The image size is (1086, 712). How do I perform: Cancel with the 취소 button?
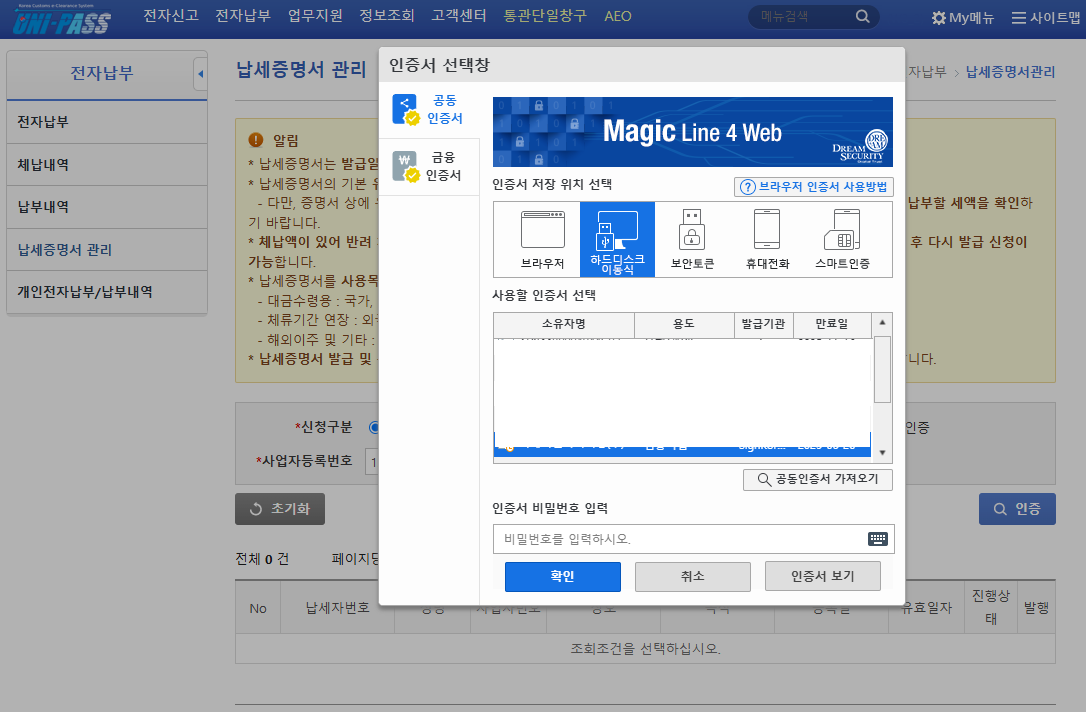tap(693, 576)
